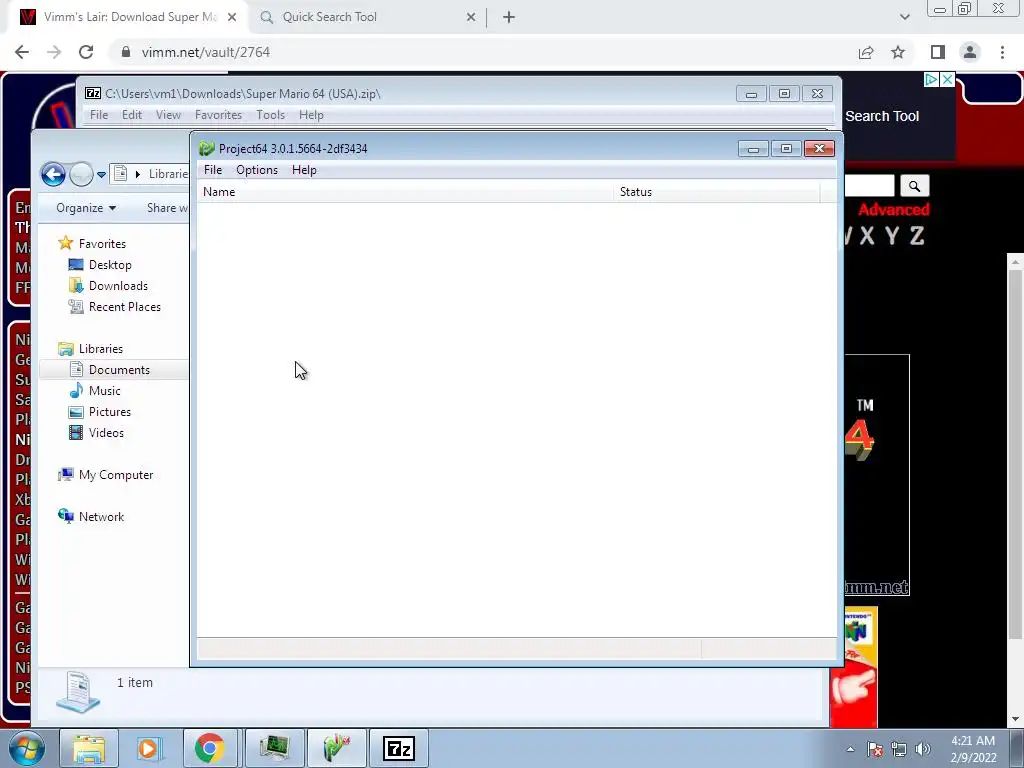Open the 7-Zip Favorites menu
Screen dimensions: 1024x768
218,115
